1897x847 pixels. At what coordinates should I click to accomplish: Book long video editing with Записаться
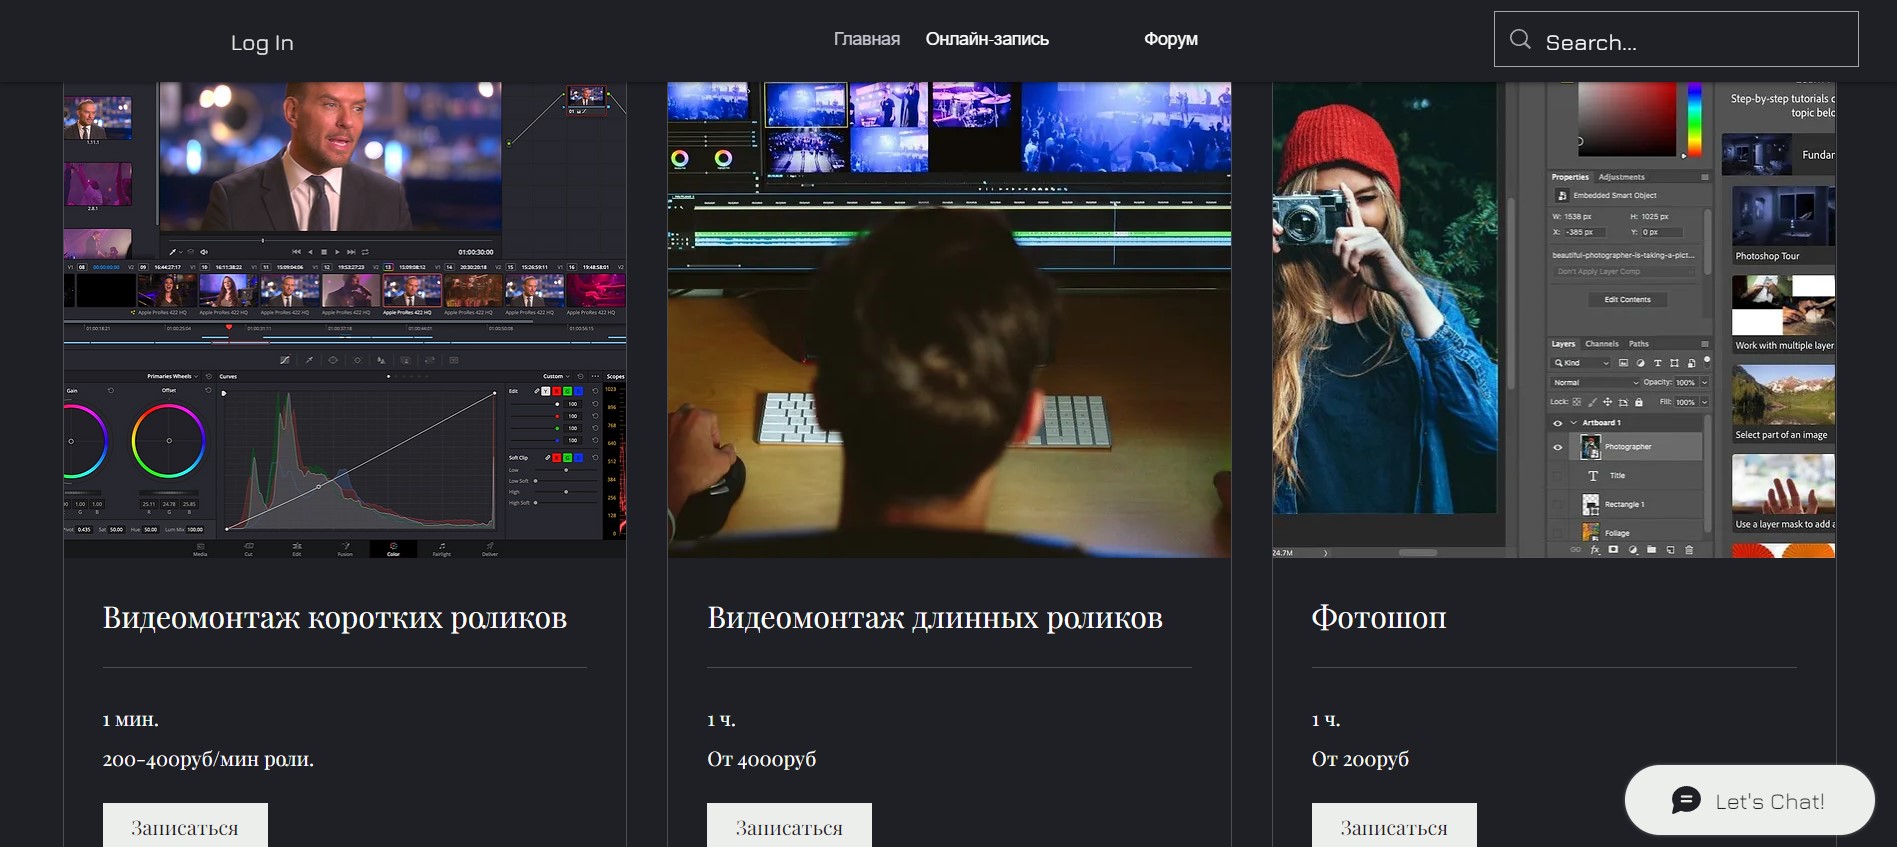(x=789, y=826)
